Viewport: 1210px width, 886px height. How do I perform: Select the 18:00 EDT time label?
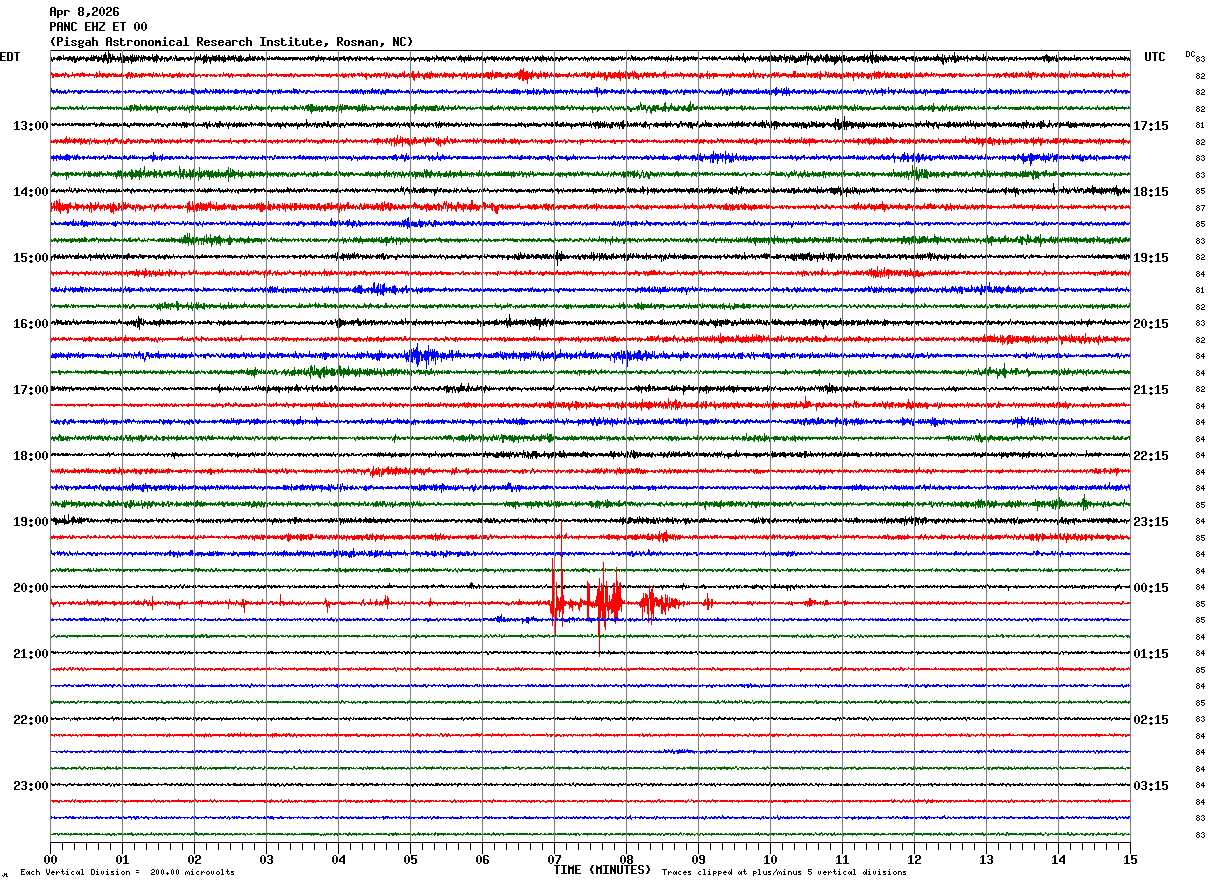pos(31,456)
